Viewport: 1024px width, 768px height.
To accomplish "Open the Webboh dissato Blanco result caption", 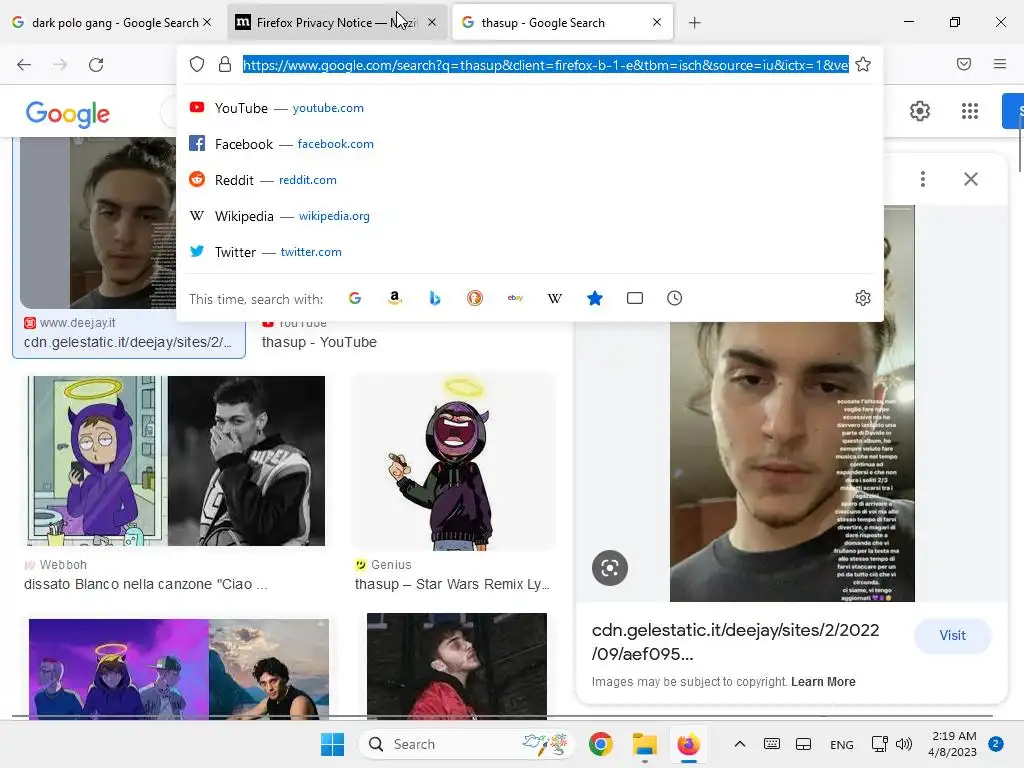I will pos(146,584).
